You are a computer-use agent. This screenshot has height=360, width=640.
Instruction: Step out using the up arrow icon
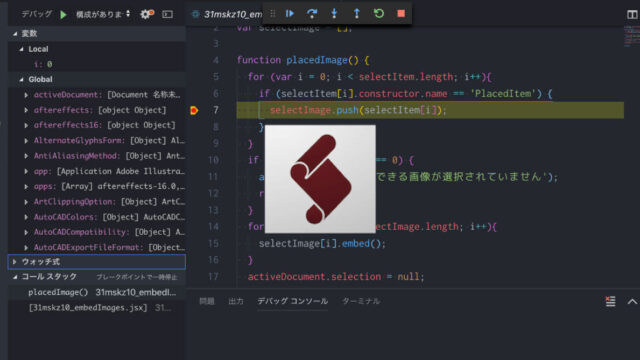click(356, 13)
